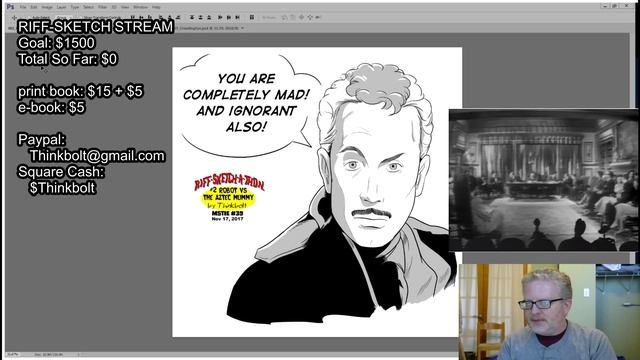Click the Doc size info in status bar
Viewport: 640px width, 360px height.
pyautogui.click(x=49, y=355)
